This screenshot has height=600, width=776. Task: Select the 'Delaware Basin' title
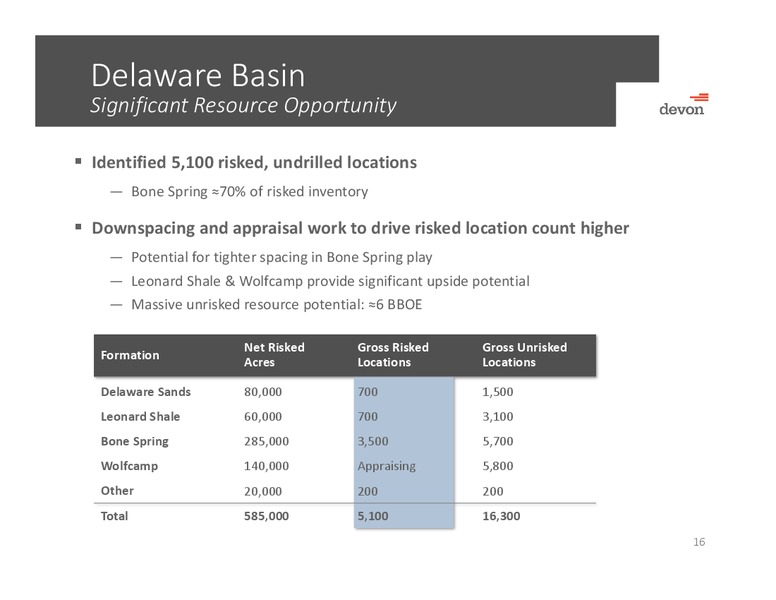click(198, 76)
